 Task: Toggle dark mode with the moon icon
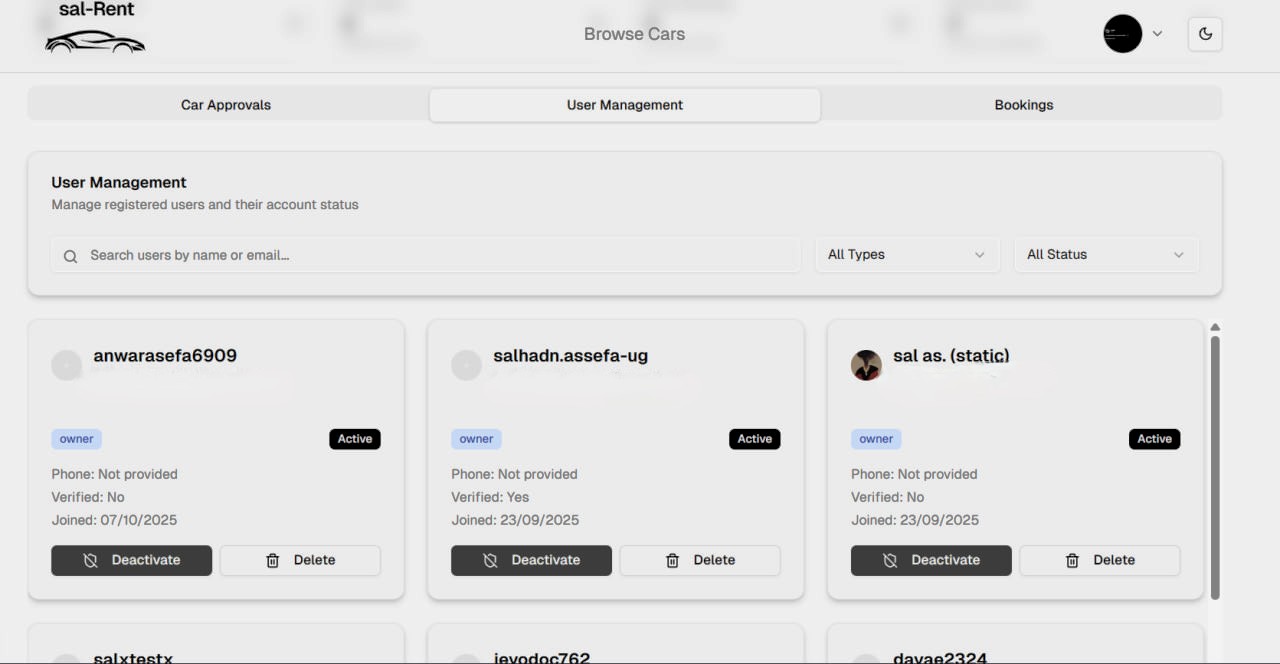[1204, 33]
